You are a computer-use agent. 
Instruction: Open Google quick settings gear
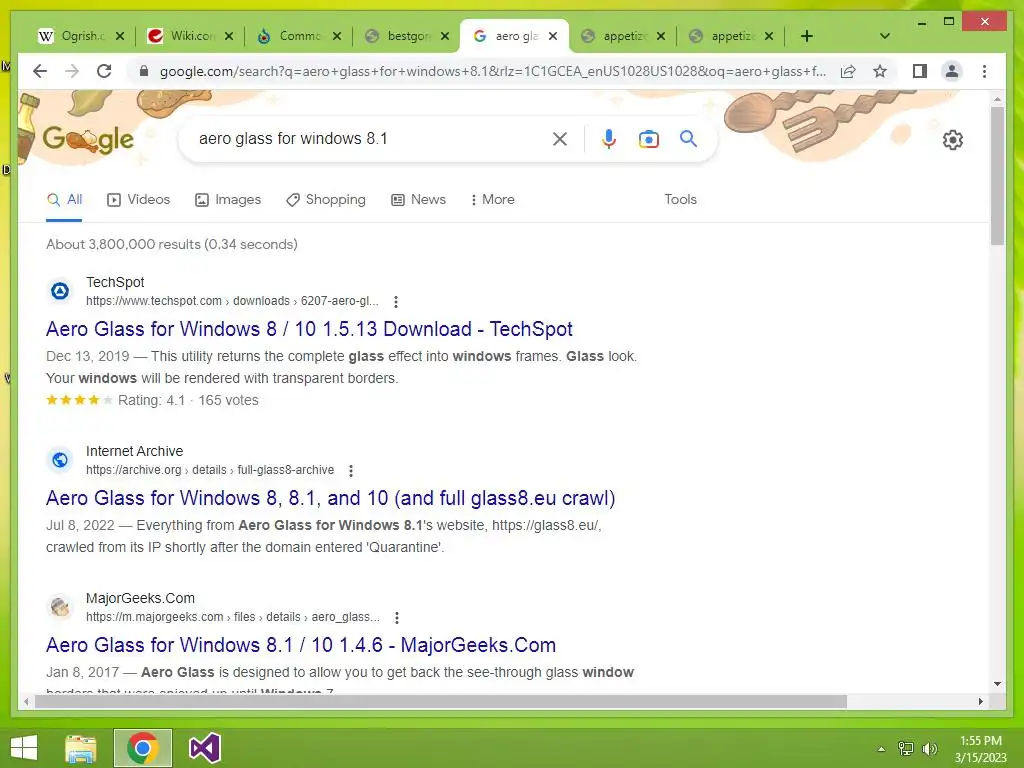(x=953, y=140)
